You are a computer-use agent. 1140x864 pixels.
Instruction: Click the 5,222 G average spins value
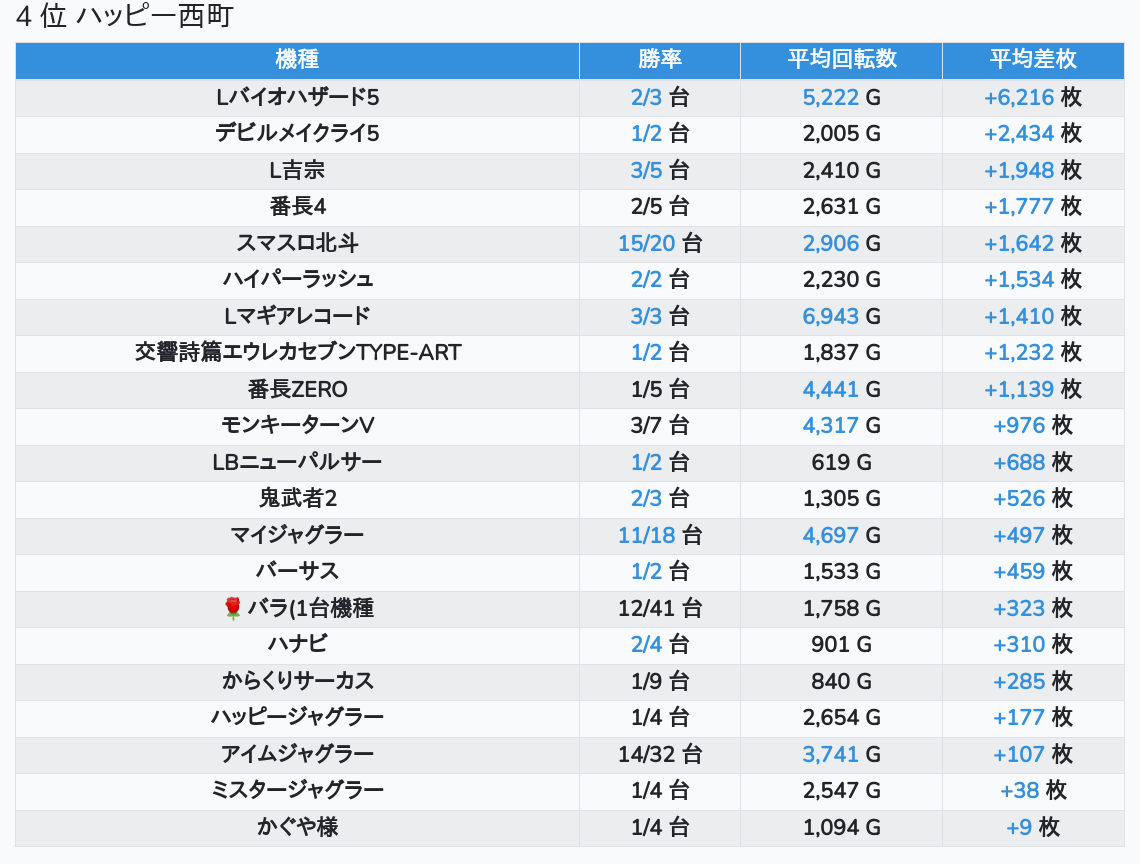pos(841,97)
